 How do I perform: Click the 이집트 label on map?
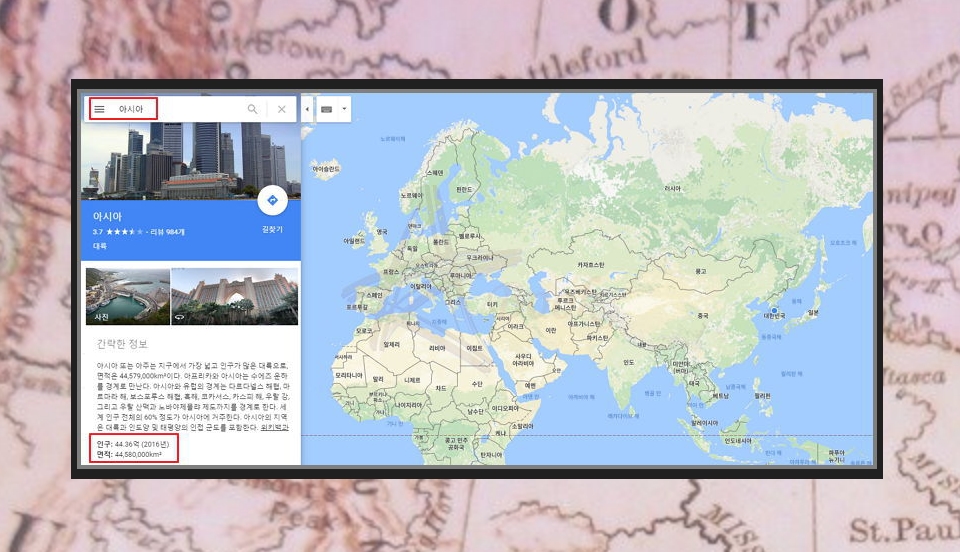[x=474, y=348]
